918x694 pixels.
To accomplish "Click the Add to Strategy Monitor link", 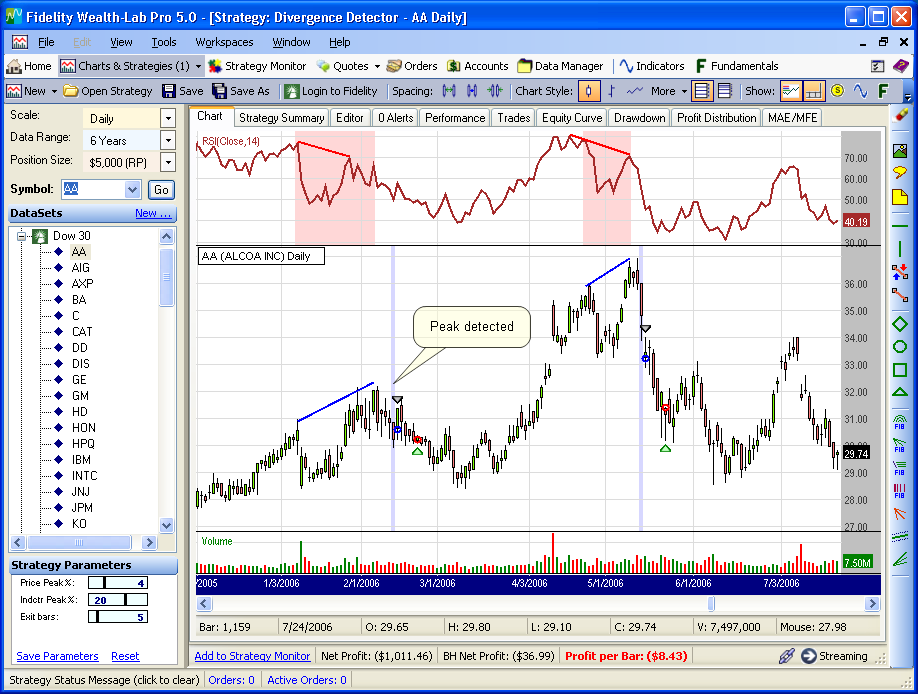I will coord(252,656).
